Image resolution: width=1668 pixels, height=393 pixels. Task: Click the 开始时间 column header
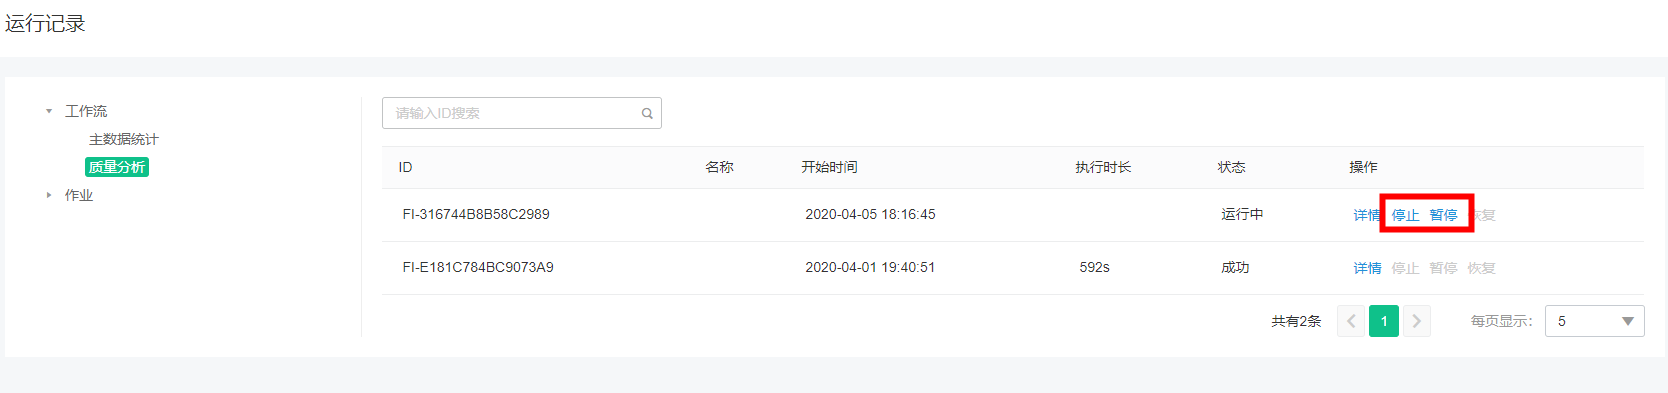829,167
